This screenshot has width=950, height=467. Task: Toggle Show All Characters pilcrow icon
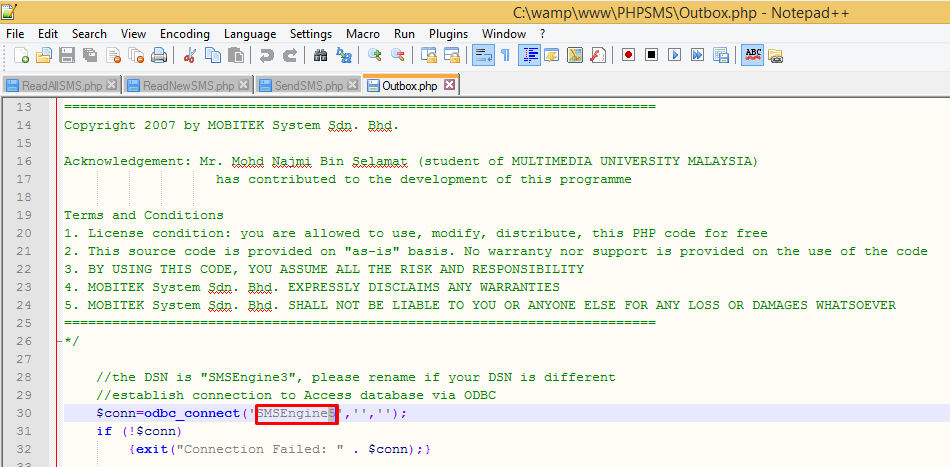(x=505, y=55)
